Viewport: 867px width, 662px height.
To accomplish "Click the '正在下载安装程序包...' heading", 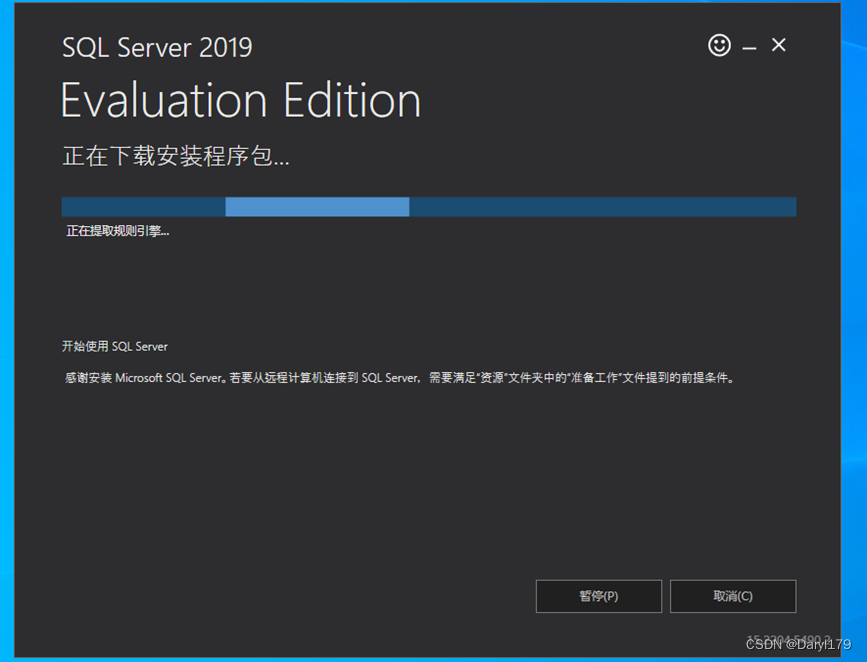I will (x=176, y=155).
